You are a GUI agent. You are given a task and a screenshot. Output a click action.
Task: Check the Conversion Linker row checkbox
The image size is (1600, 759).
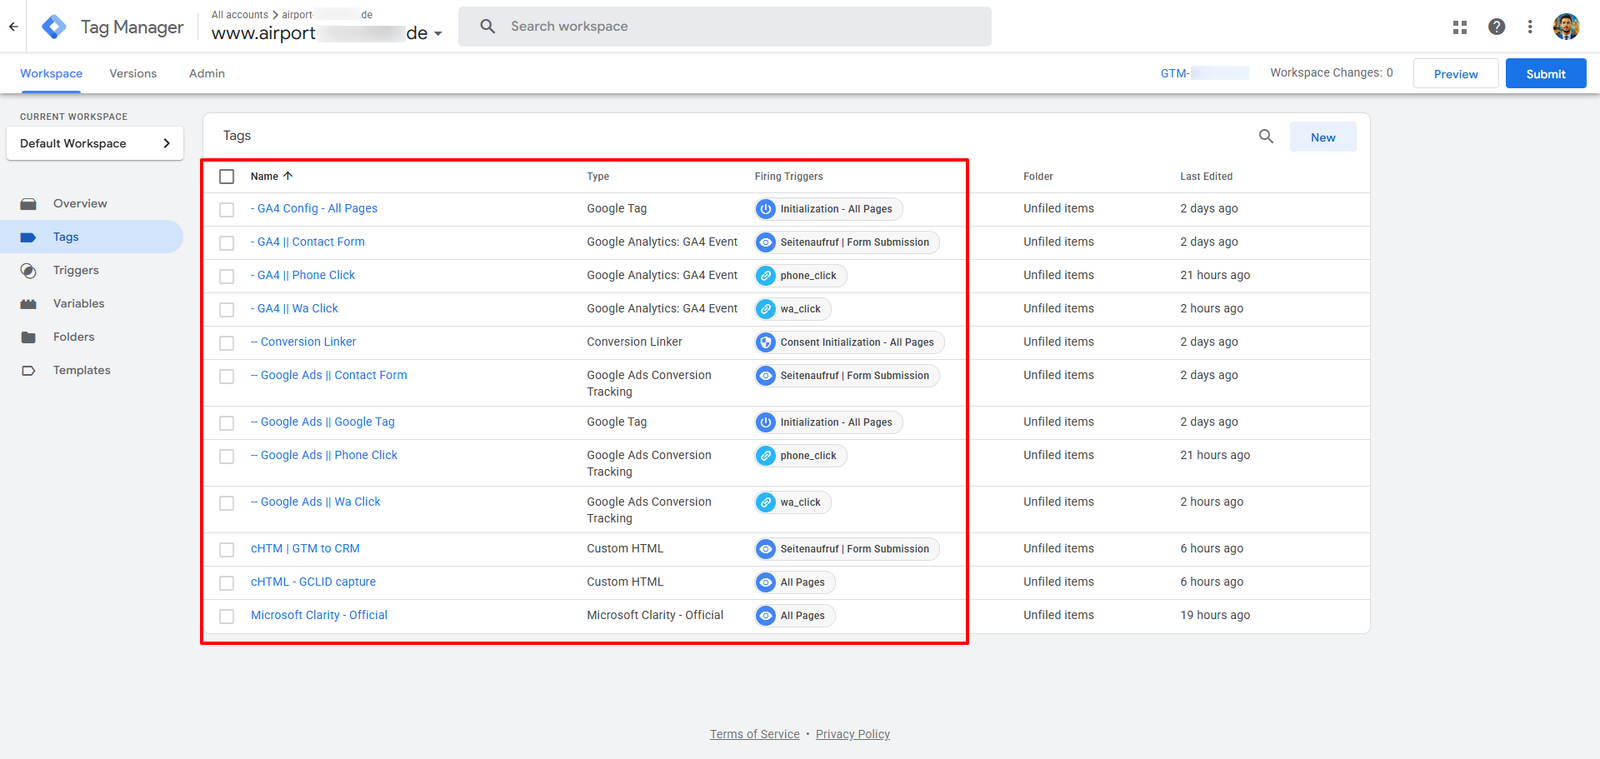point(227,343)
